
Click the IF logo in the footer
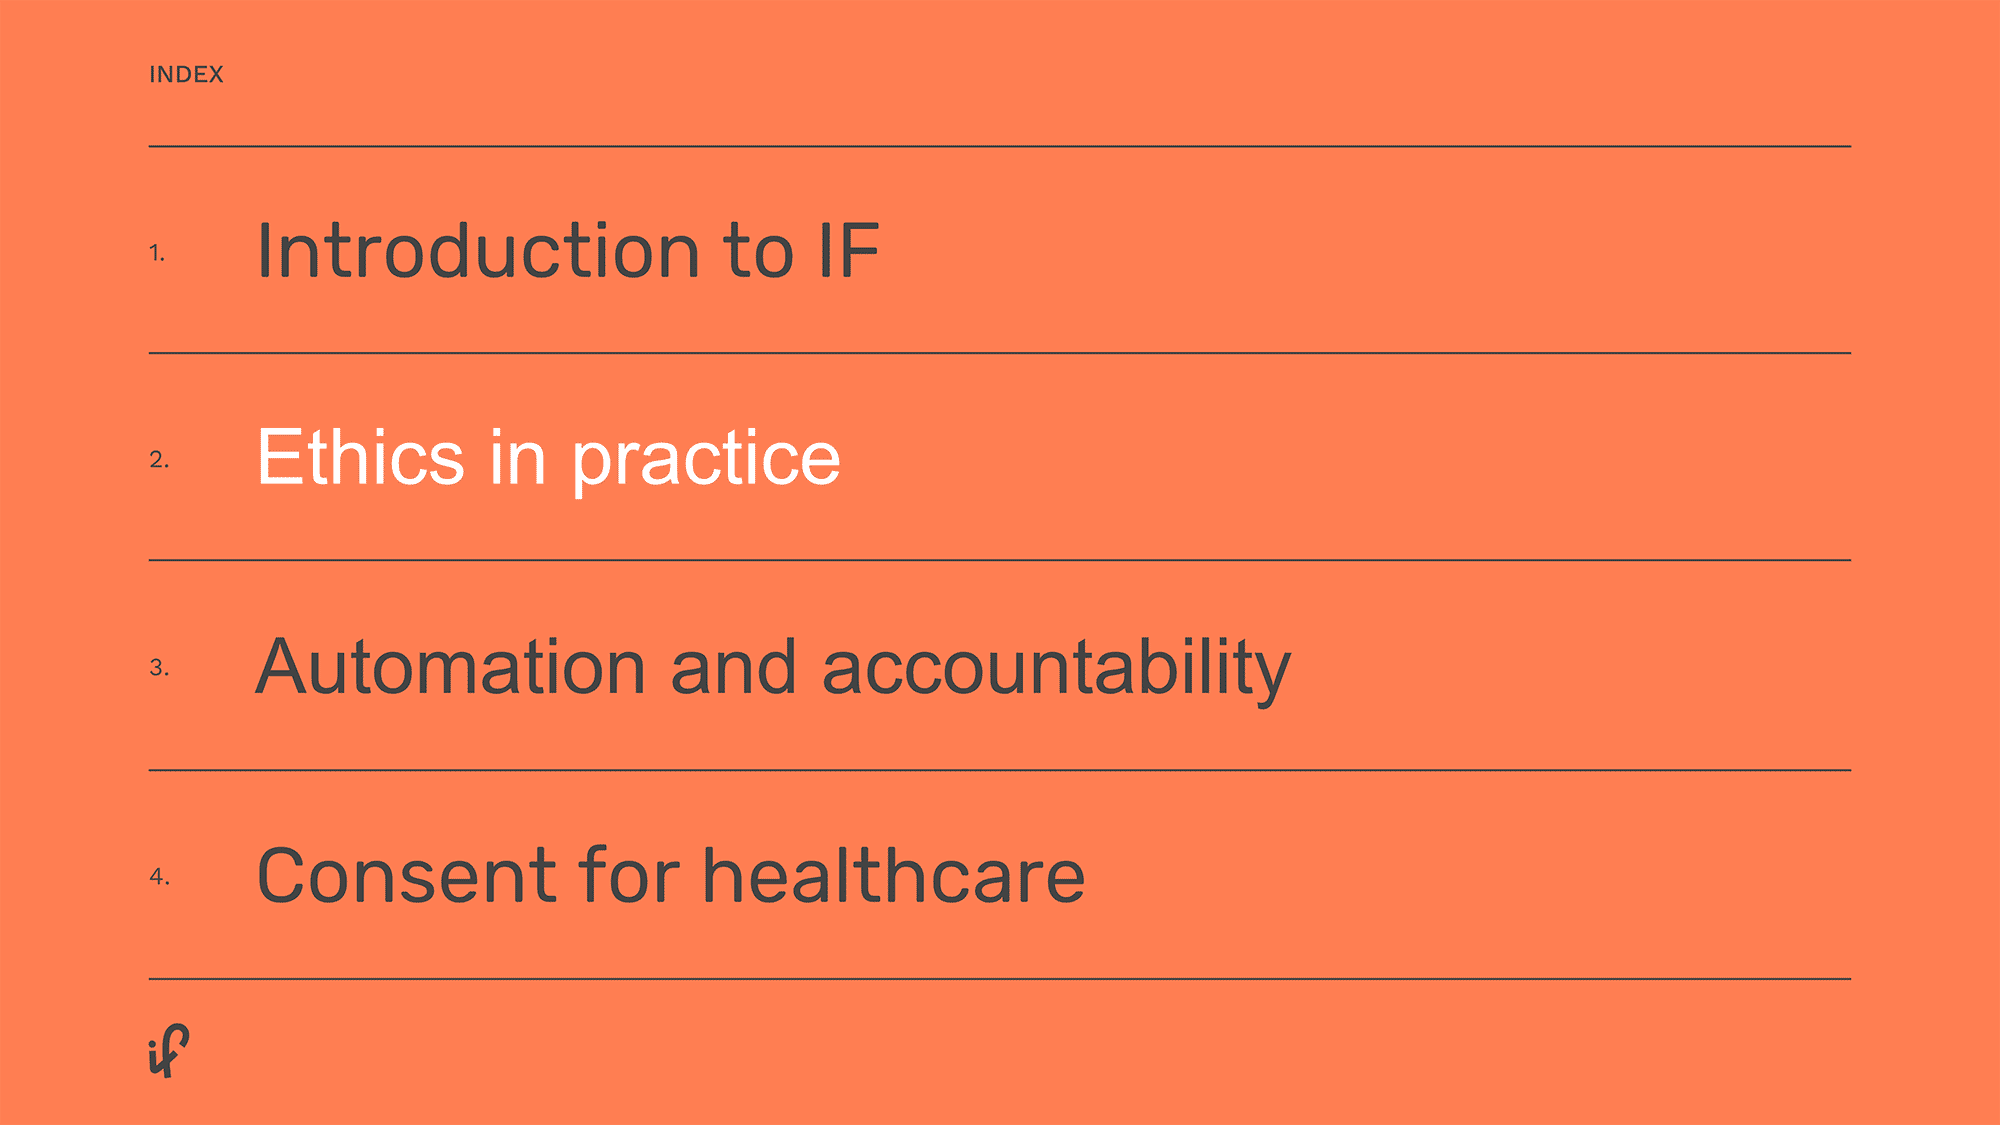[169, 1050]
